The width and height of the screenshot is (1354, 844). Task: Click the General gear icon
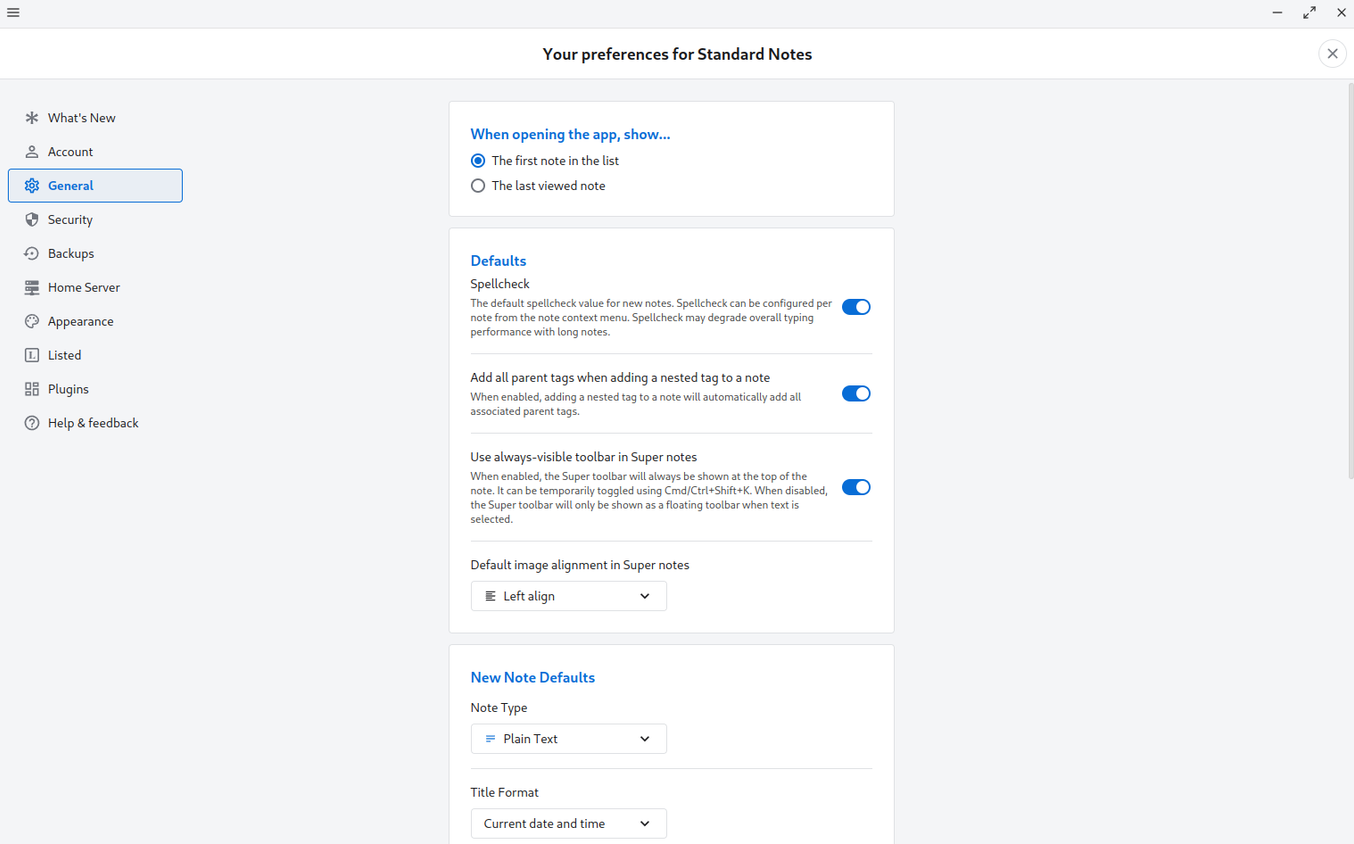tap(32, 186)
